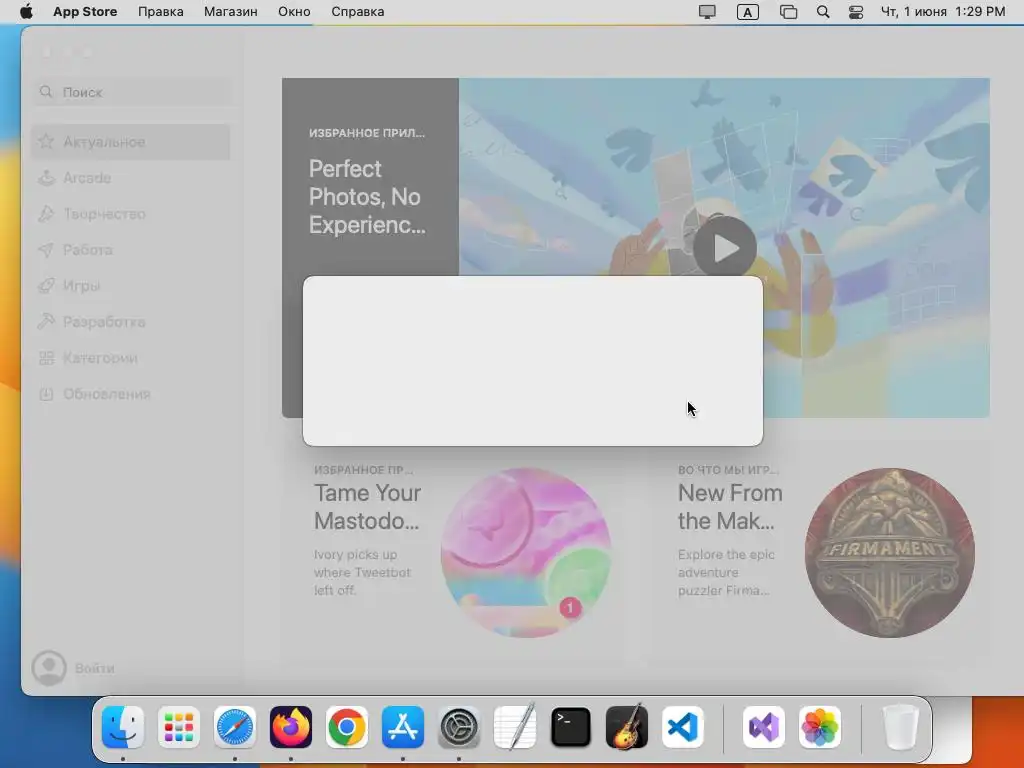1024x768 pixels.
Task: Open the Магазин menu
Action: (x=231, y=12)
